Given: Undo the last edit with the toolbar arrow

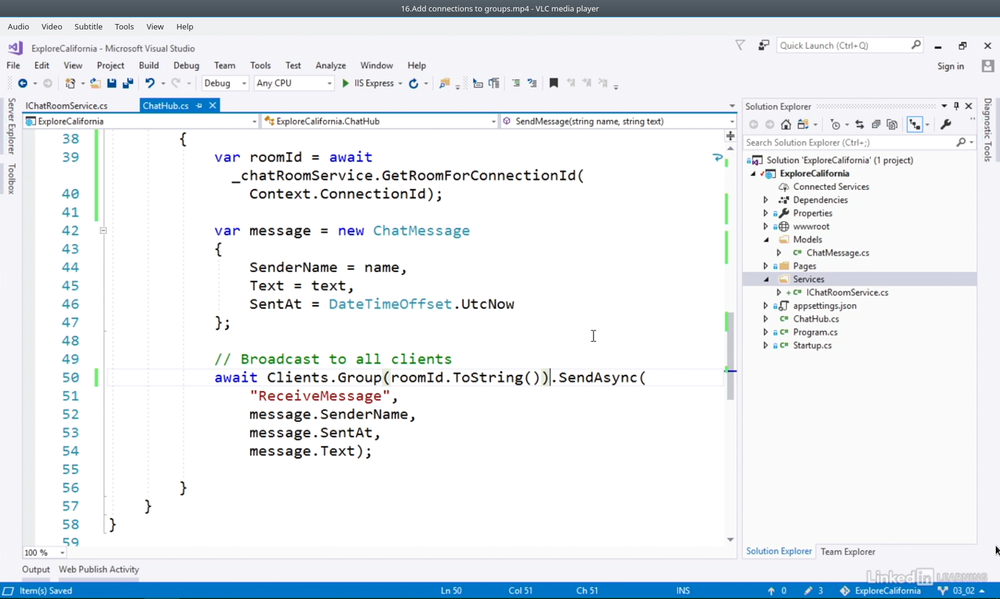Looking at the screenshot, I should [150, 84].
